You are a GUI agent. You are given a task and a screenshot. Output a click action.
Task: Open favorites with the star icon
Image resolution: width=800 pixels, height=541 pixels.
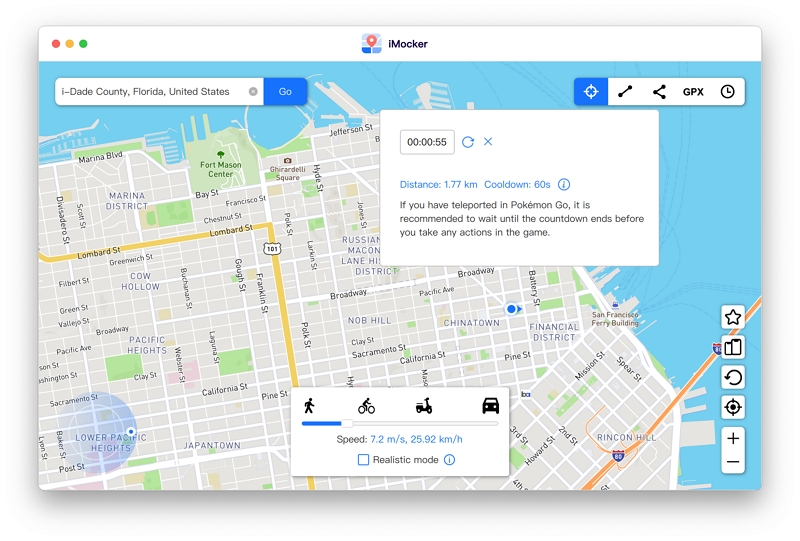733,317
